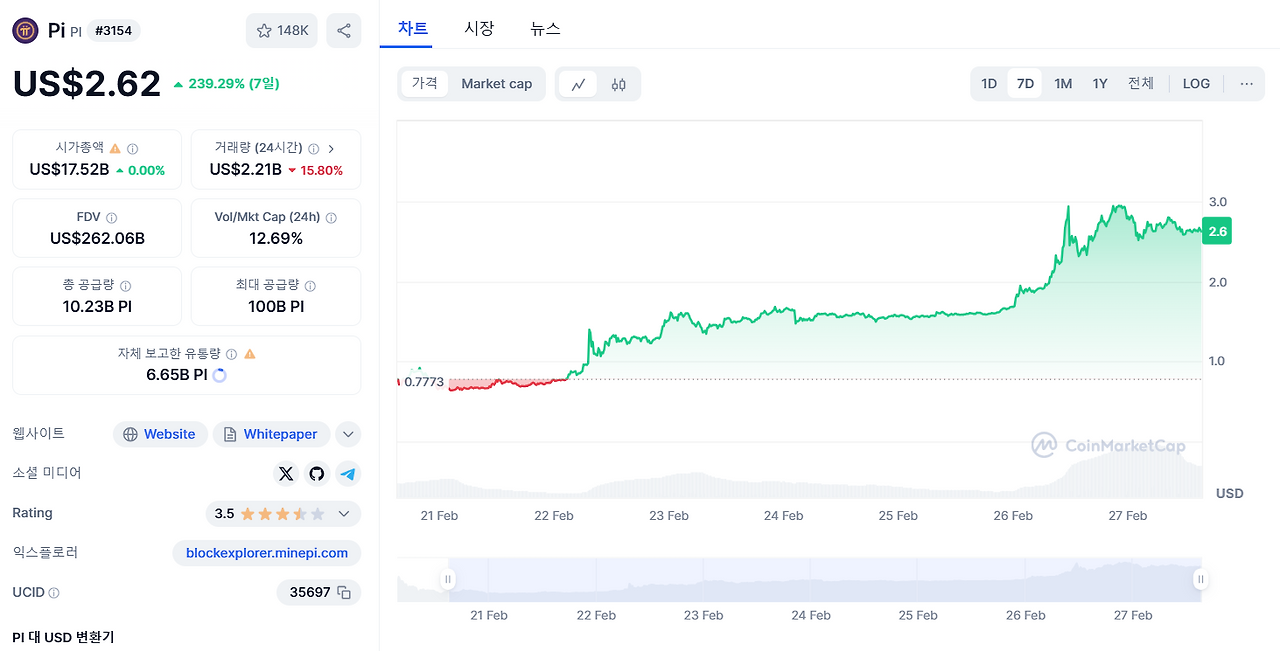1280x651 pixels.
Task: Add Pi to watchlist with star button
Action: pos(282,31)
